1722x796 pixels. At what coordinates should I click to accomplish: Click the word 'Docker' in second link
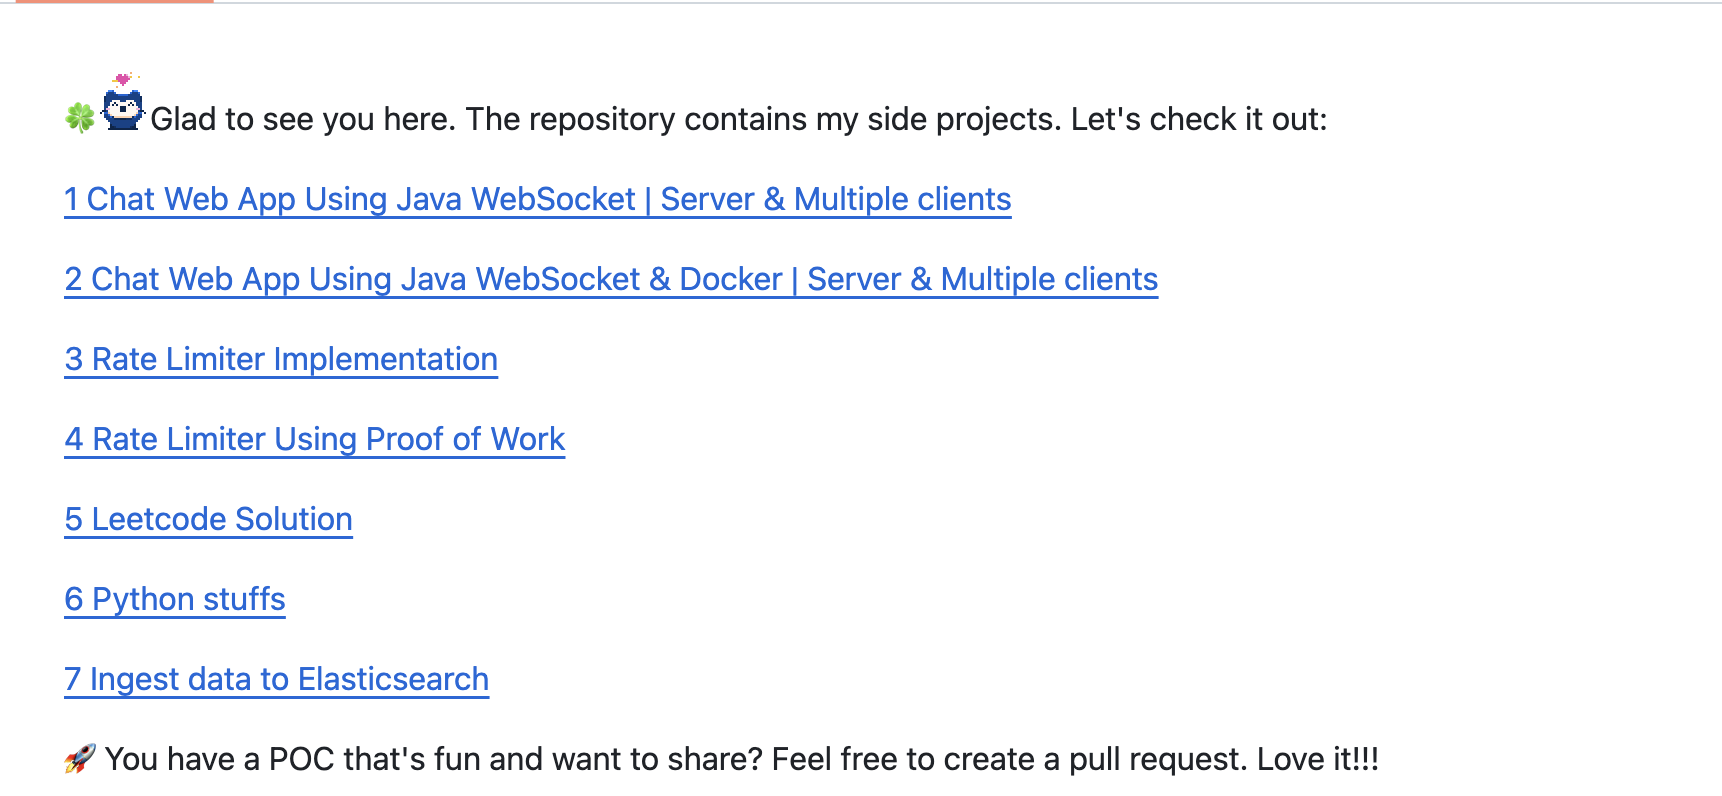pyautogui.click(x=731, y=279)
